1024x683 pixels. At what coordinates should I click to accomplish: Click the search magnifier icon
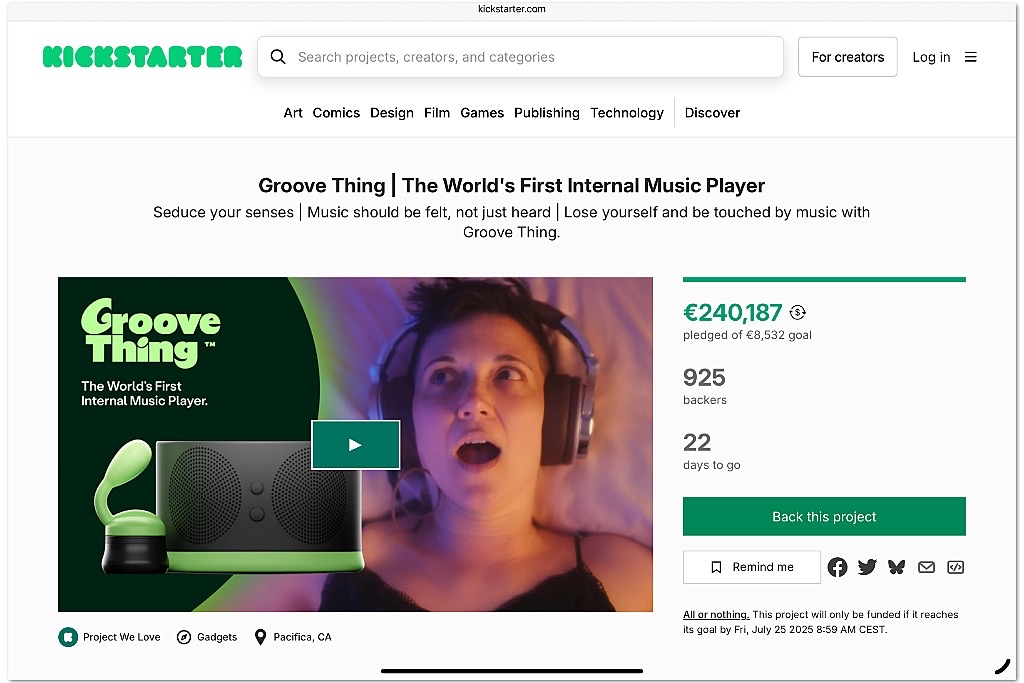[278, 57]
